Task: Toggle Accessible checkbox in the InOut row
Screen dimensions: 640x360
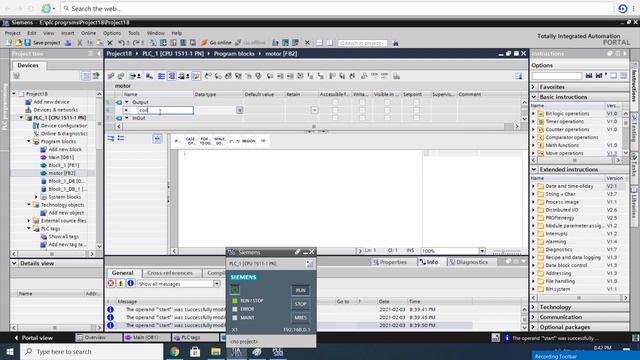Action: click(x=335, y=118)
